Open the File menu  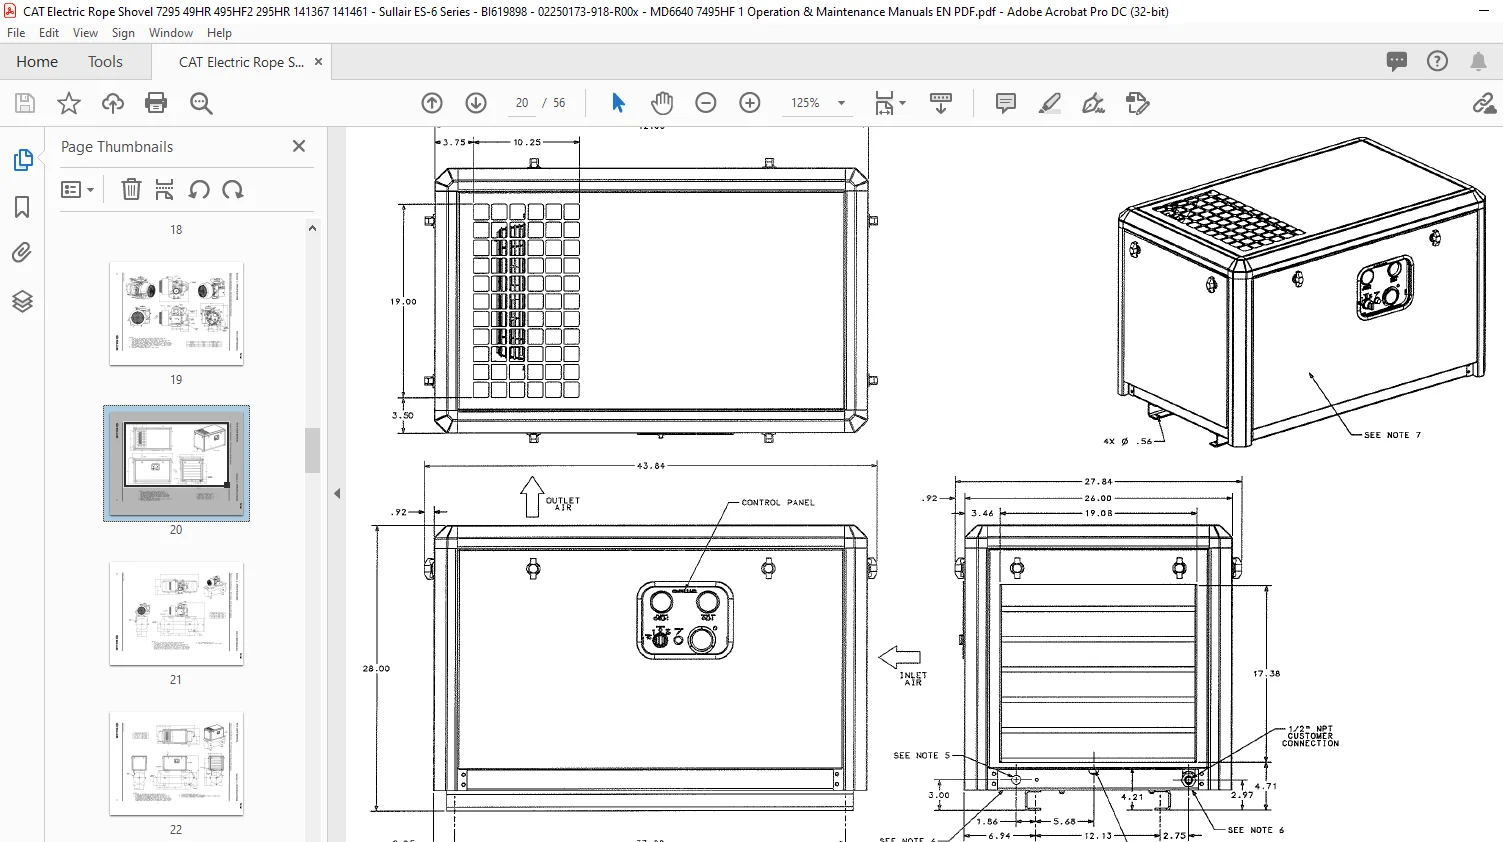pos(16,33)
